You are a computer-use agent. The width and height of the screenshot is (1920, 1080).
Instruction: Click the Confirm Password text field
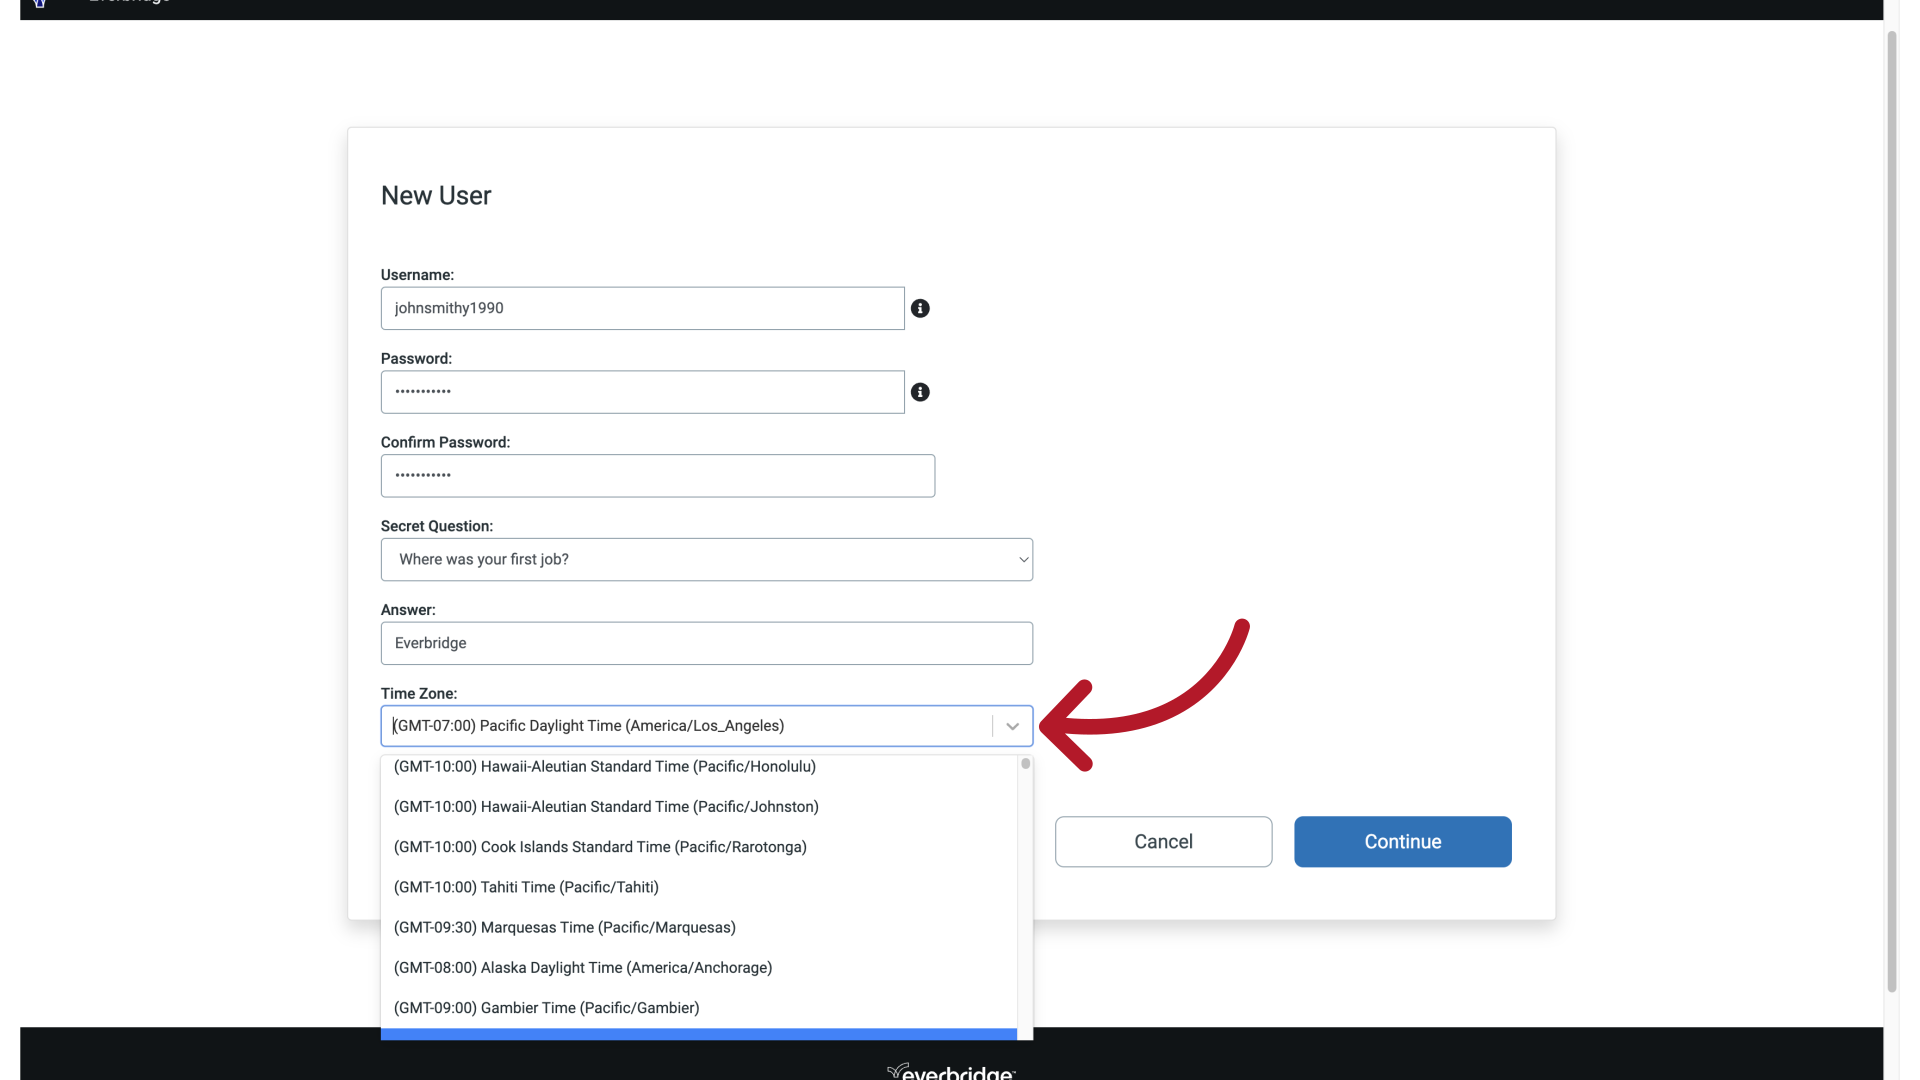pyautogui.click(x=656, y=475)
